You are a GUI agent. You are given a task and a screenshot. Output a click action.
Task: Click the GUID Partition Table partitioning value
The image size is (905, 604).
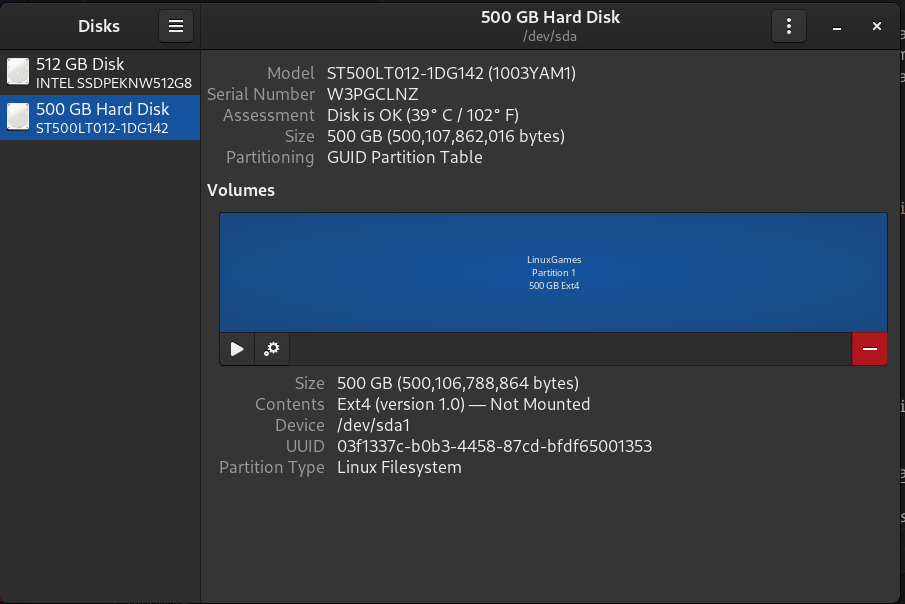click(404, 157)
